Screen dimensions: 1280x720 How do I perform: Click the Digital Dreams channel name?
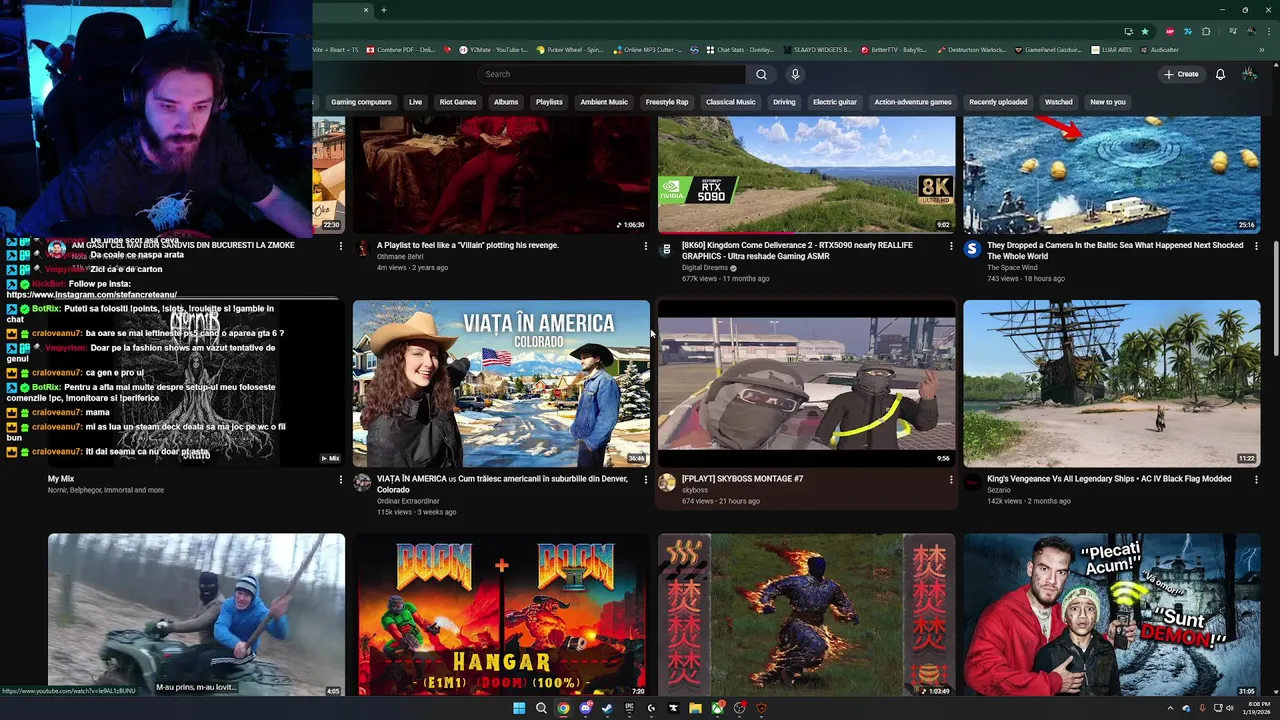coord(705,268)
